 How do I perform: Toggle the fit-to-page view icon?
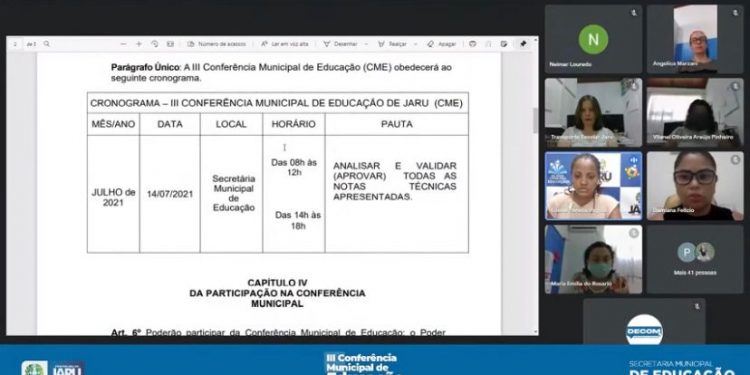click(x=170, y=44)
